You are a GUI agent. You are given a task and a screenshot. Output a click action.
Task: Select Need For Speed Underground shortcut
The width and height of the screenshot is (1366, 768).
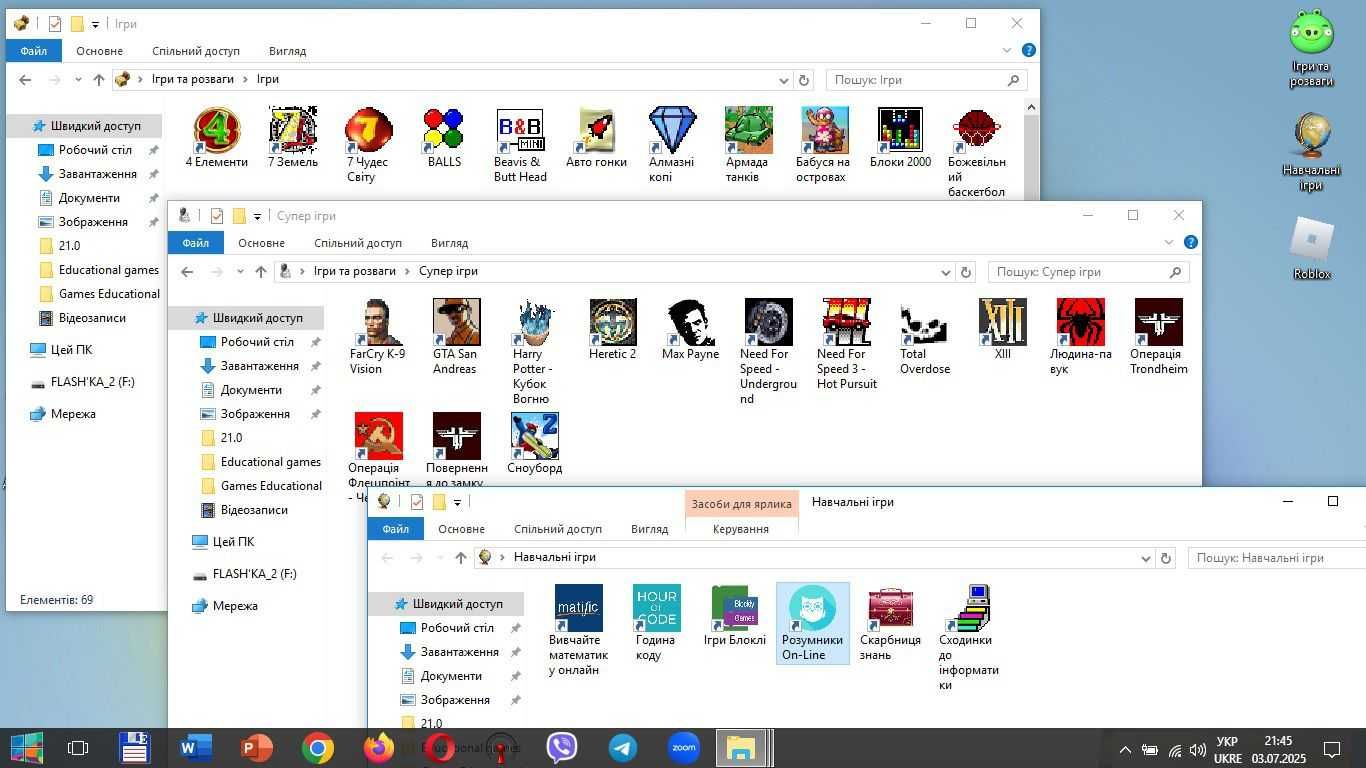[768, 352]
